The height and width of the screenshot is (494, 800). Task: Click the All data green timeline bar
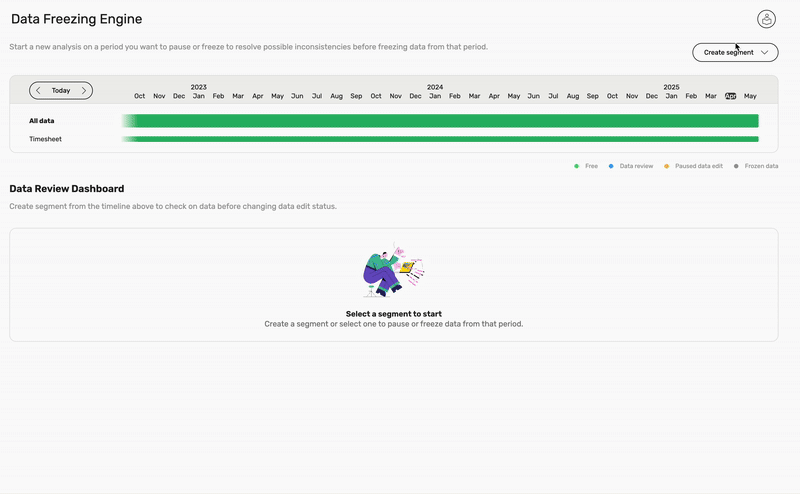point(440,121)
